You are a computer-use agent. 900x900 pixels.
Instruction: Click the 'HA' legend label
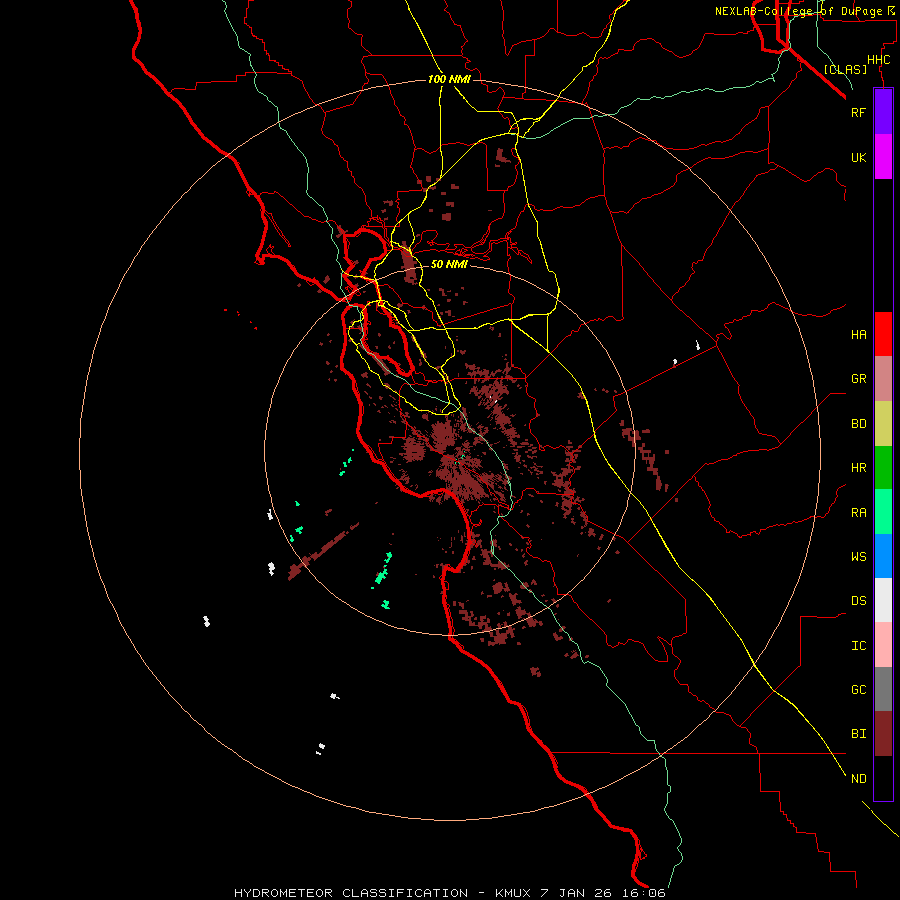coord(859,335)
